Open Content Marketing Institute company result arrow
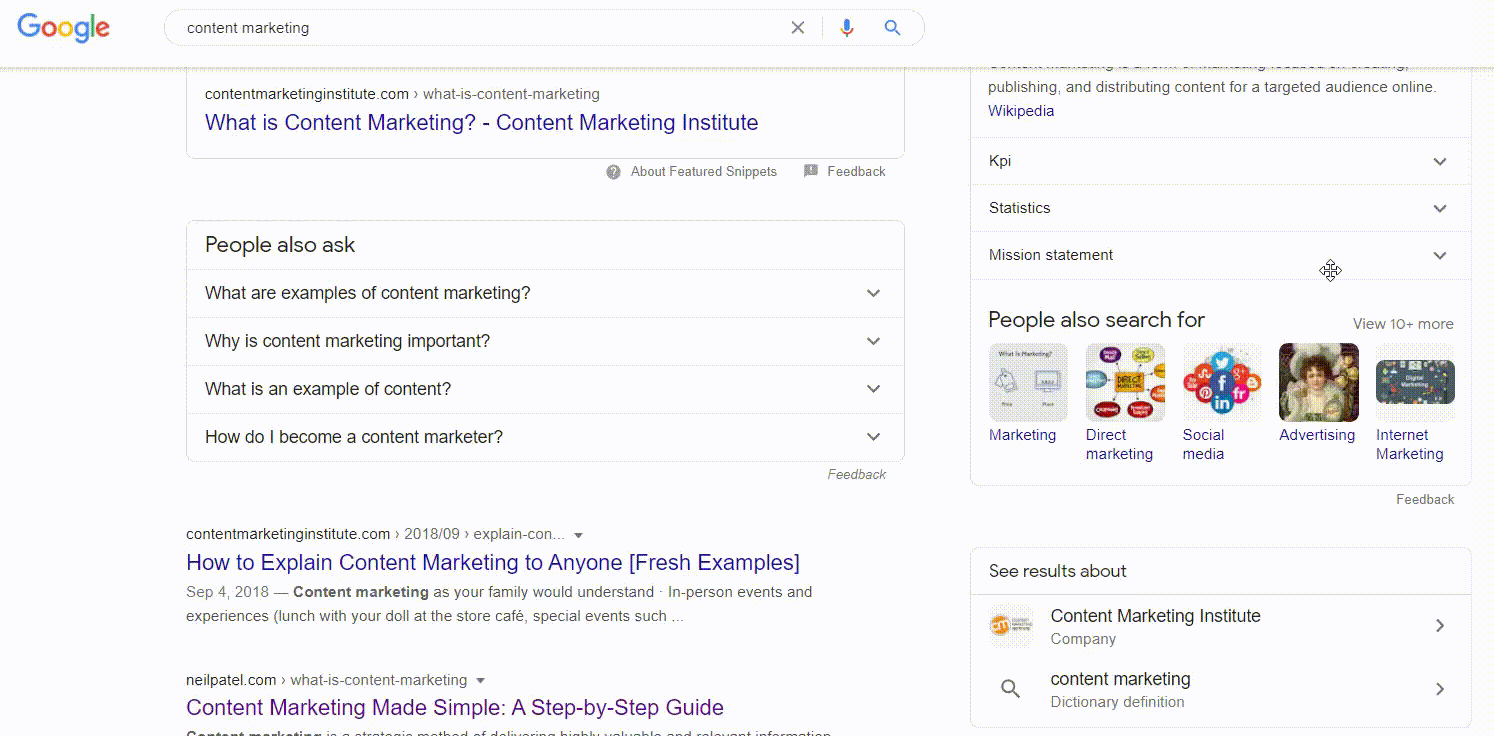 [1440, 626]
